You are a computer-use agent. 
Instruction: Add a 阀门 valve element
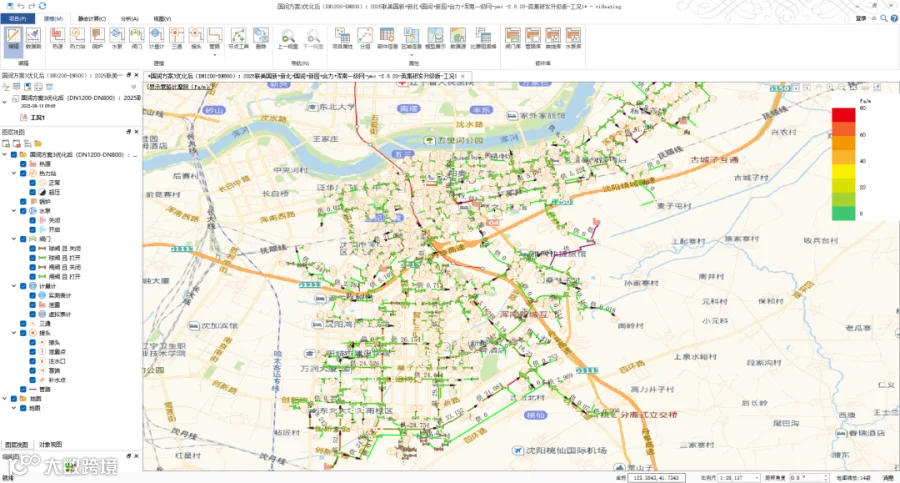click(x=137, y=38)
